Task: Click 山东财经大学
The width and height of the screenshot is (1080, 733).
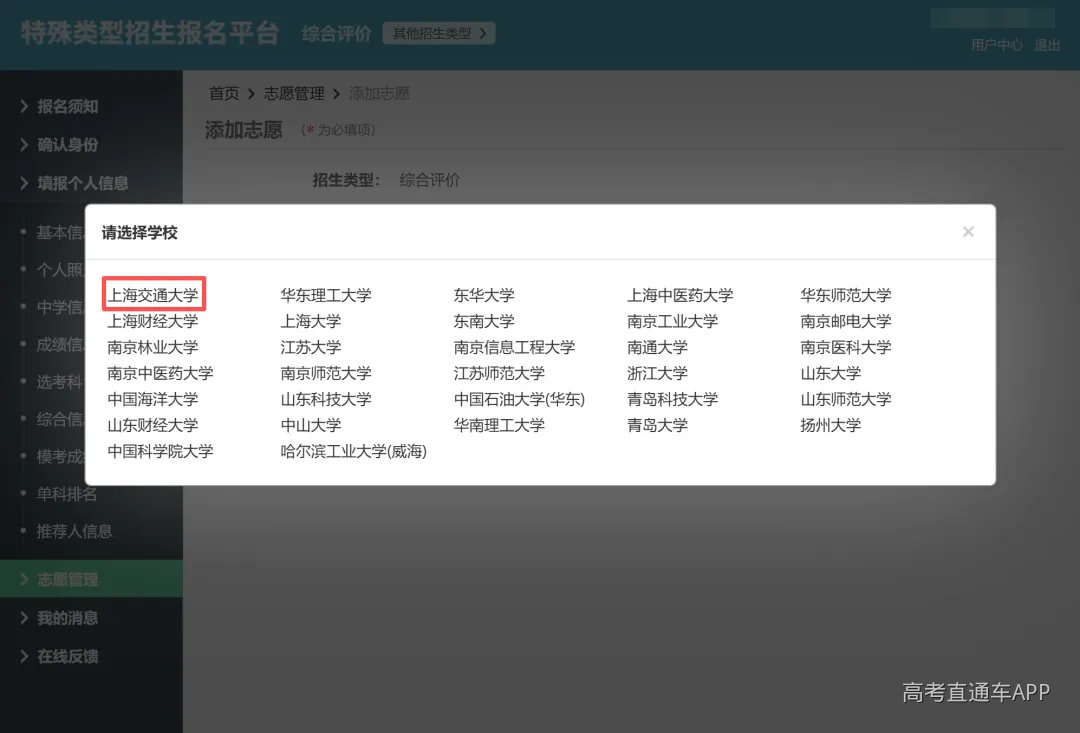Action: tap(153, 425)
